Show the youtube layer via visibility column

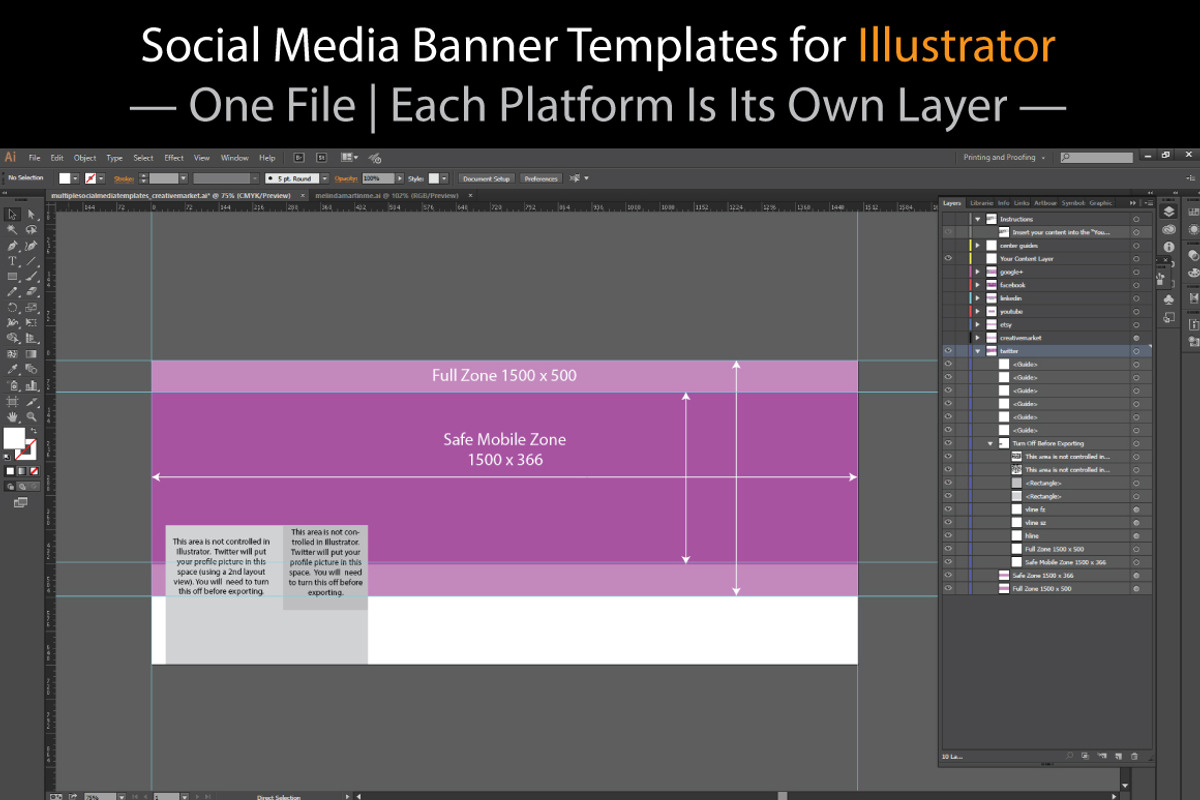tap(948, 311)
